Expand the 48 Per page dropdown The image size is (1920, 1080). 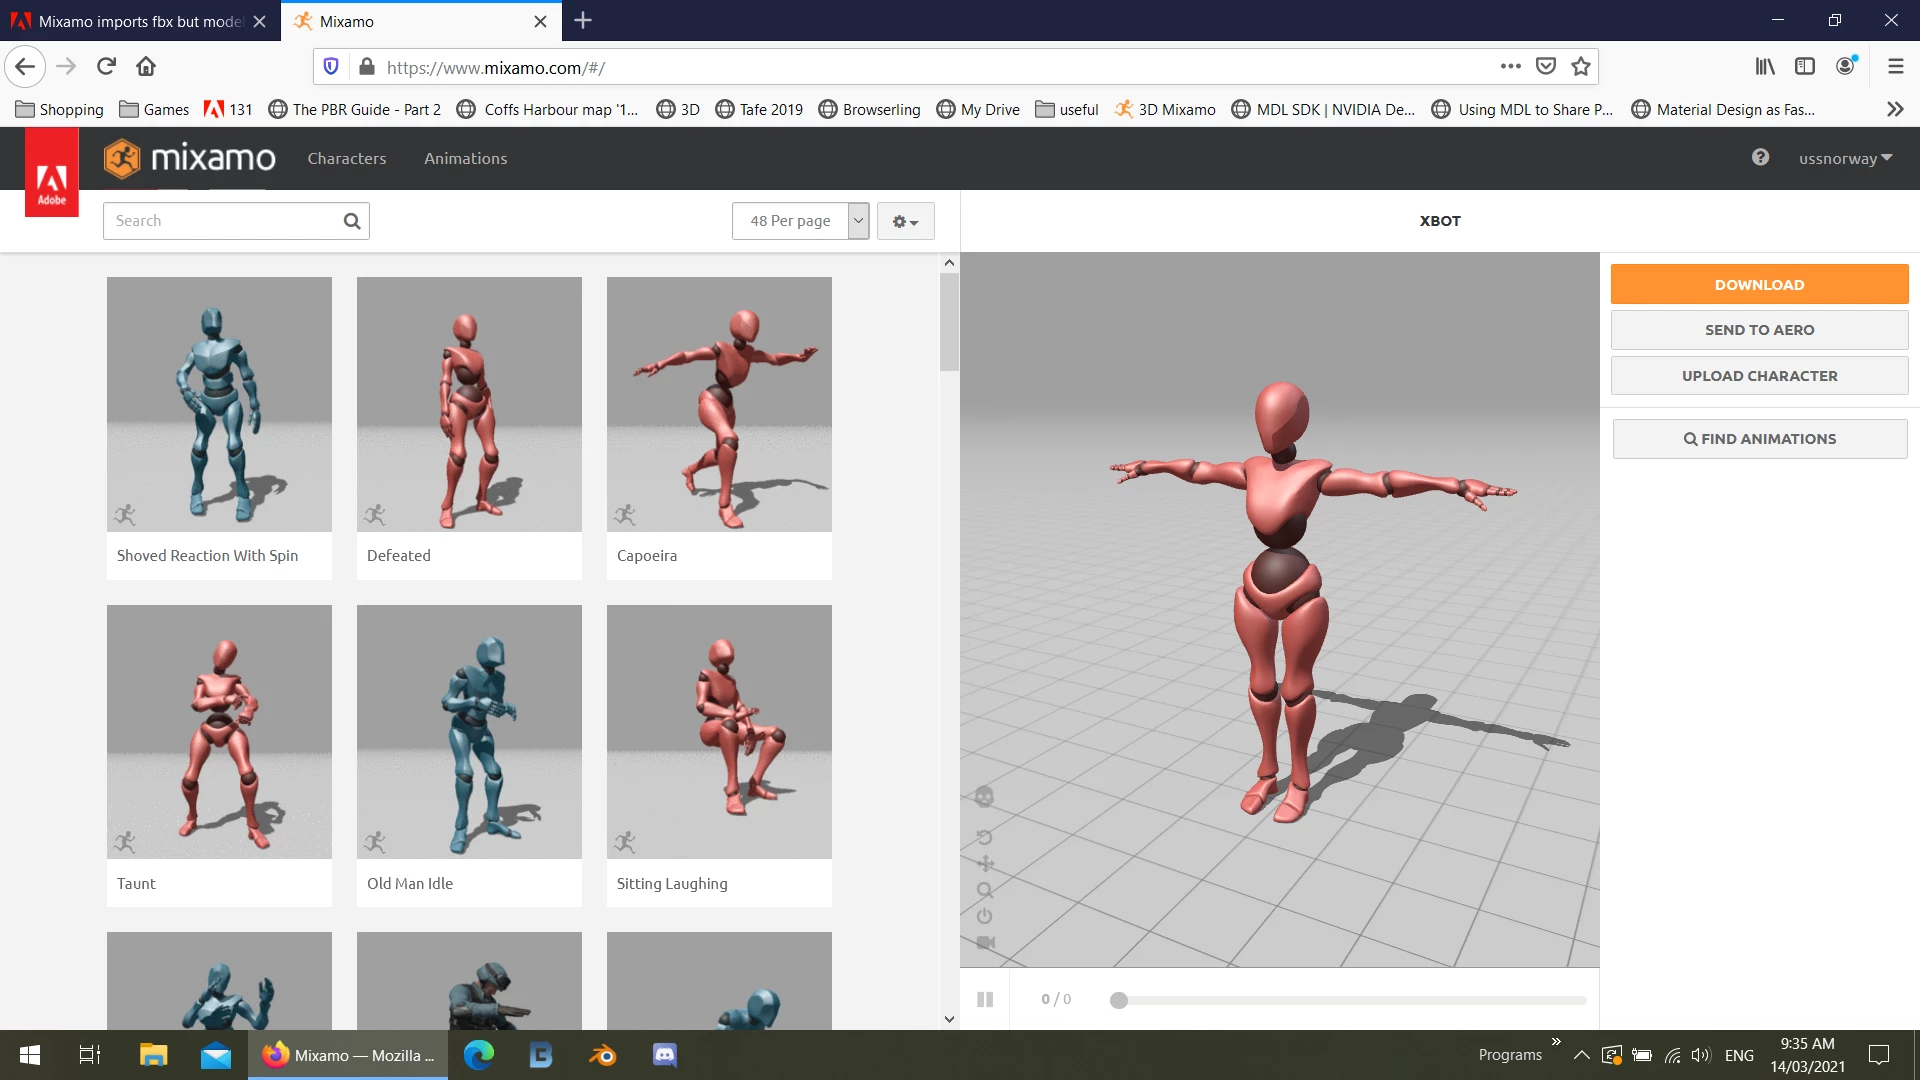point(800,221)
